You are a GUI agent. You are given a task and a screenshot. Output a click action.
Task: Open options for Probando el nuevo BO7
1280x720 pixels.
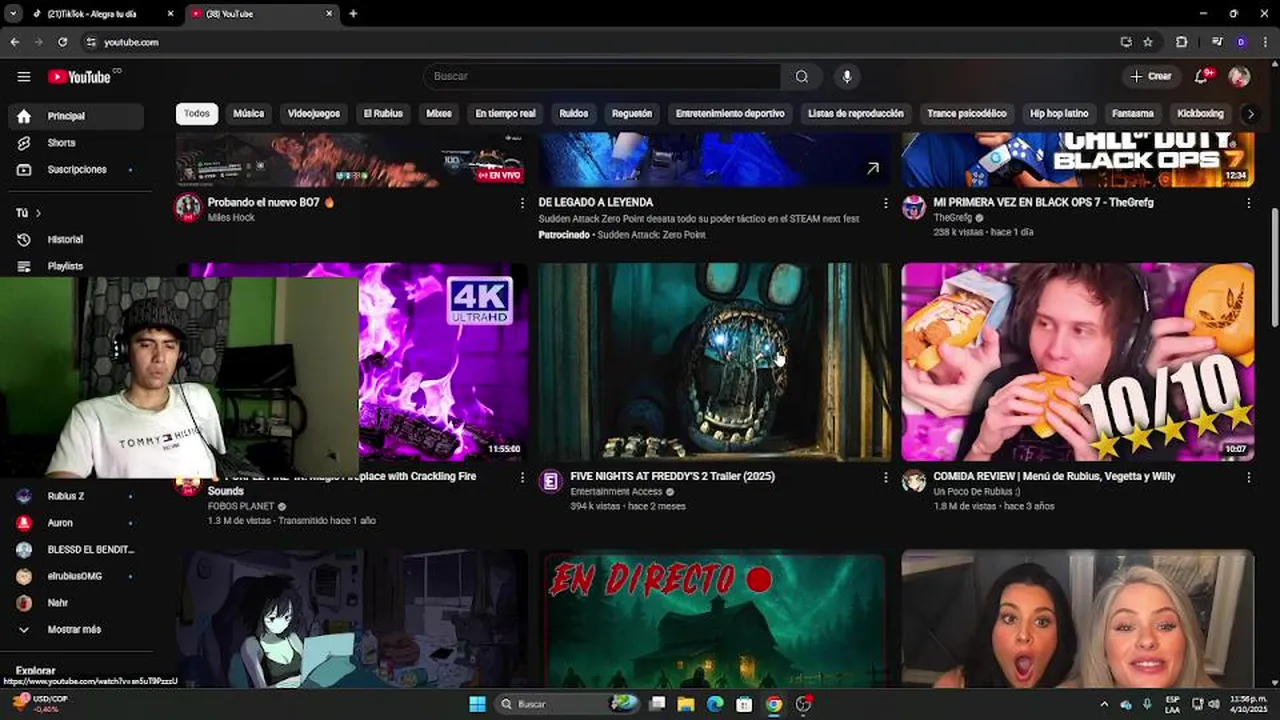point(522,203)
